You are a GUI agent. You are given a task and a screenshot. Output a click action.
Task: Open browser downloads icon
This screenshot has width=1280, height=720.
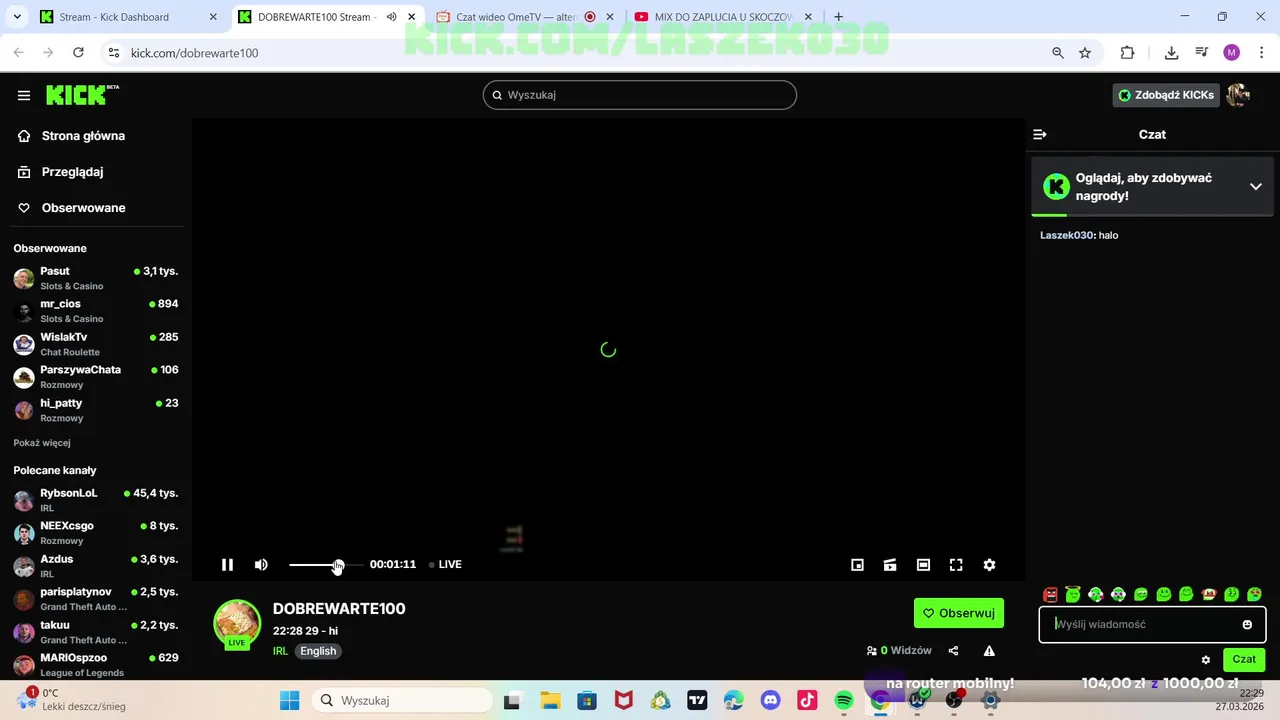tap(1171, 53)
